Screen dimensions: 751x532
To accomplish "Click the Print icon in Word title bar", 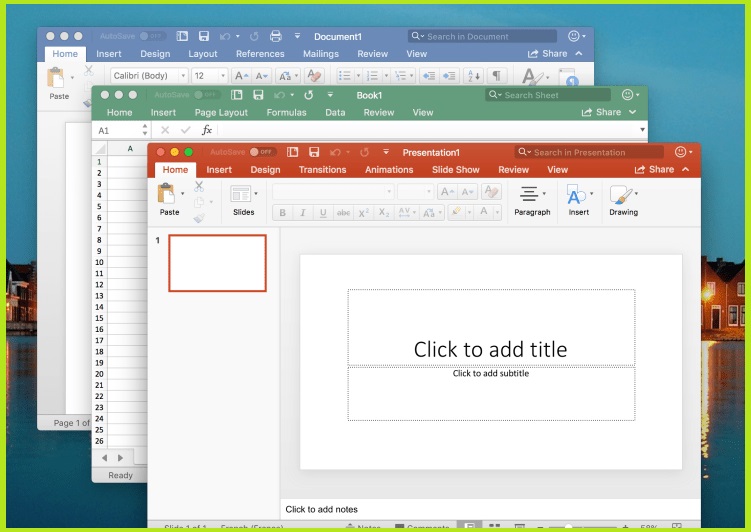I will [275, 36].
